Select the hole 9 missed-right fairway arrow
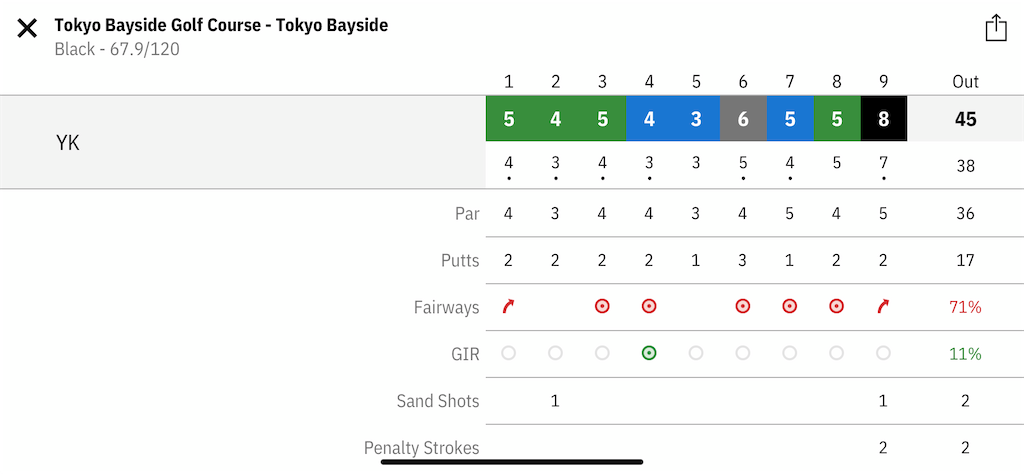 tap(883, 306)
